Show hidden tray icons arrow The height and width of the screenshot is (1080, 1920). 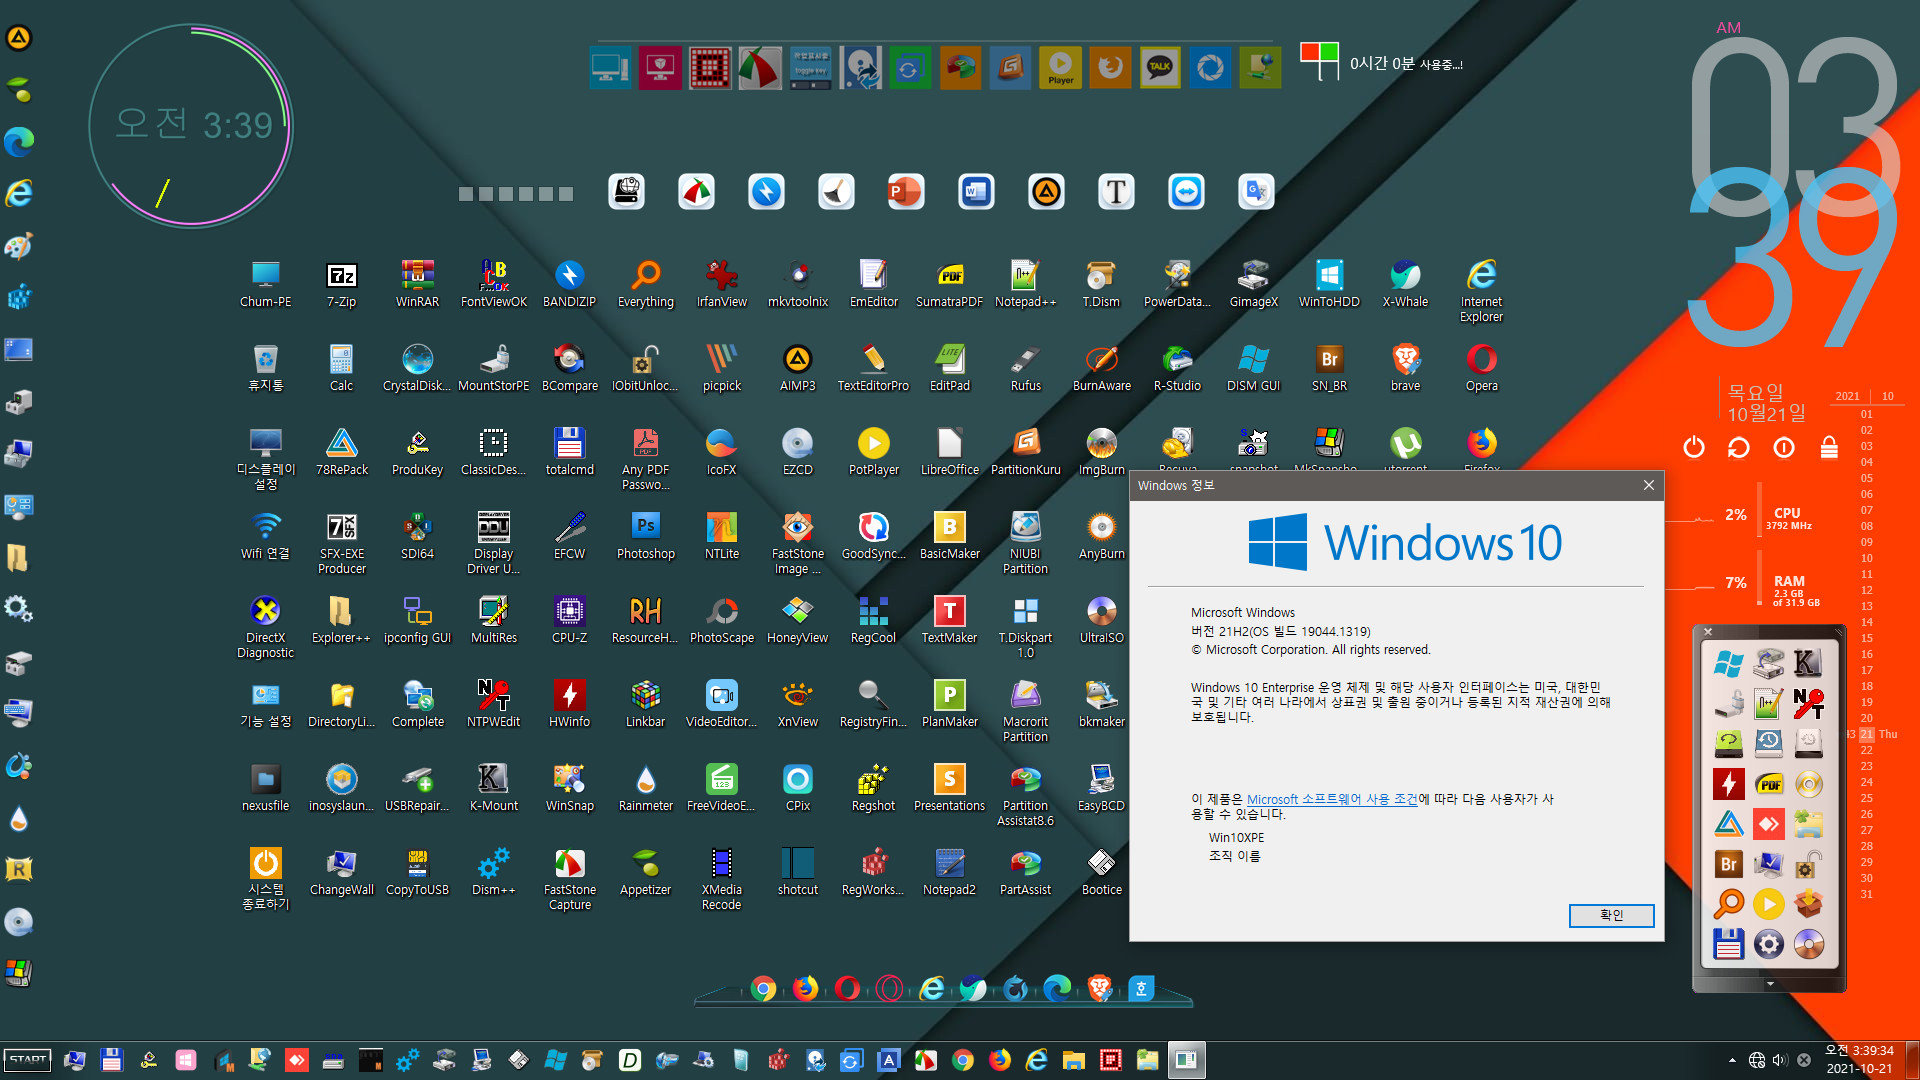point(1732,1060)
